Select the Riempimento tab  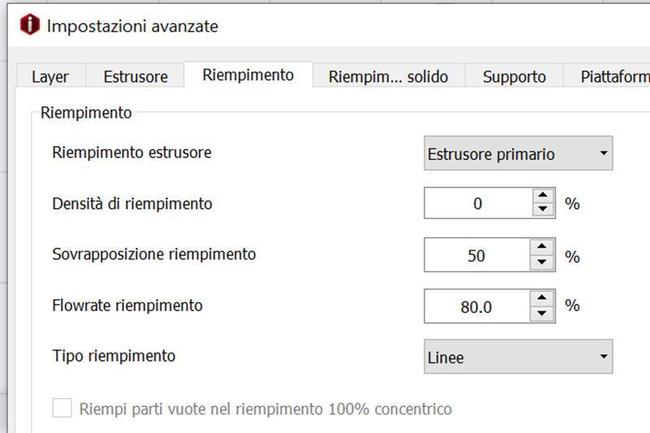tap(248, 76)
